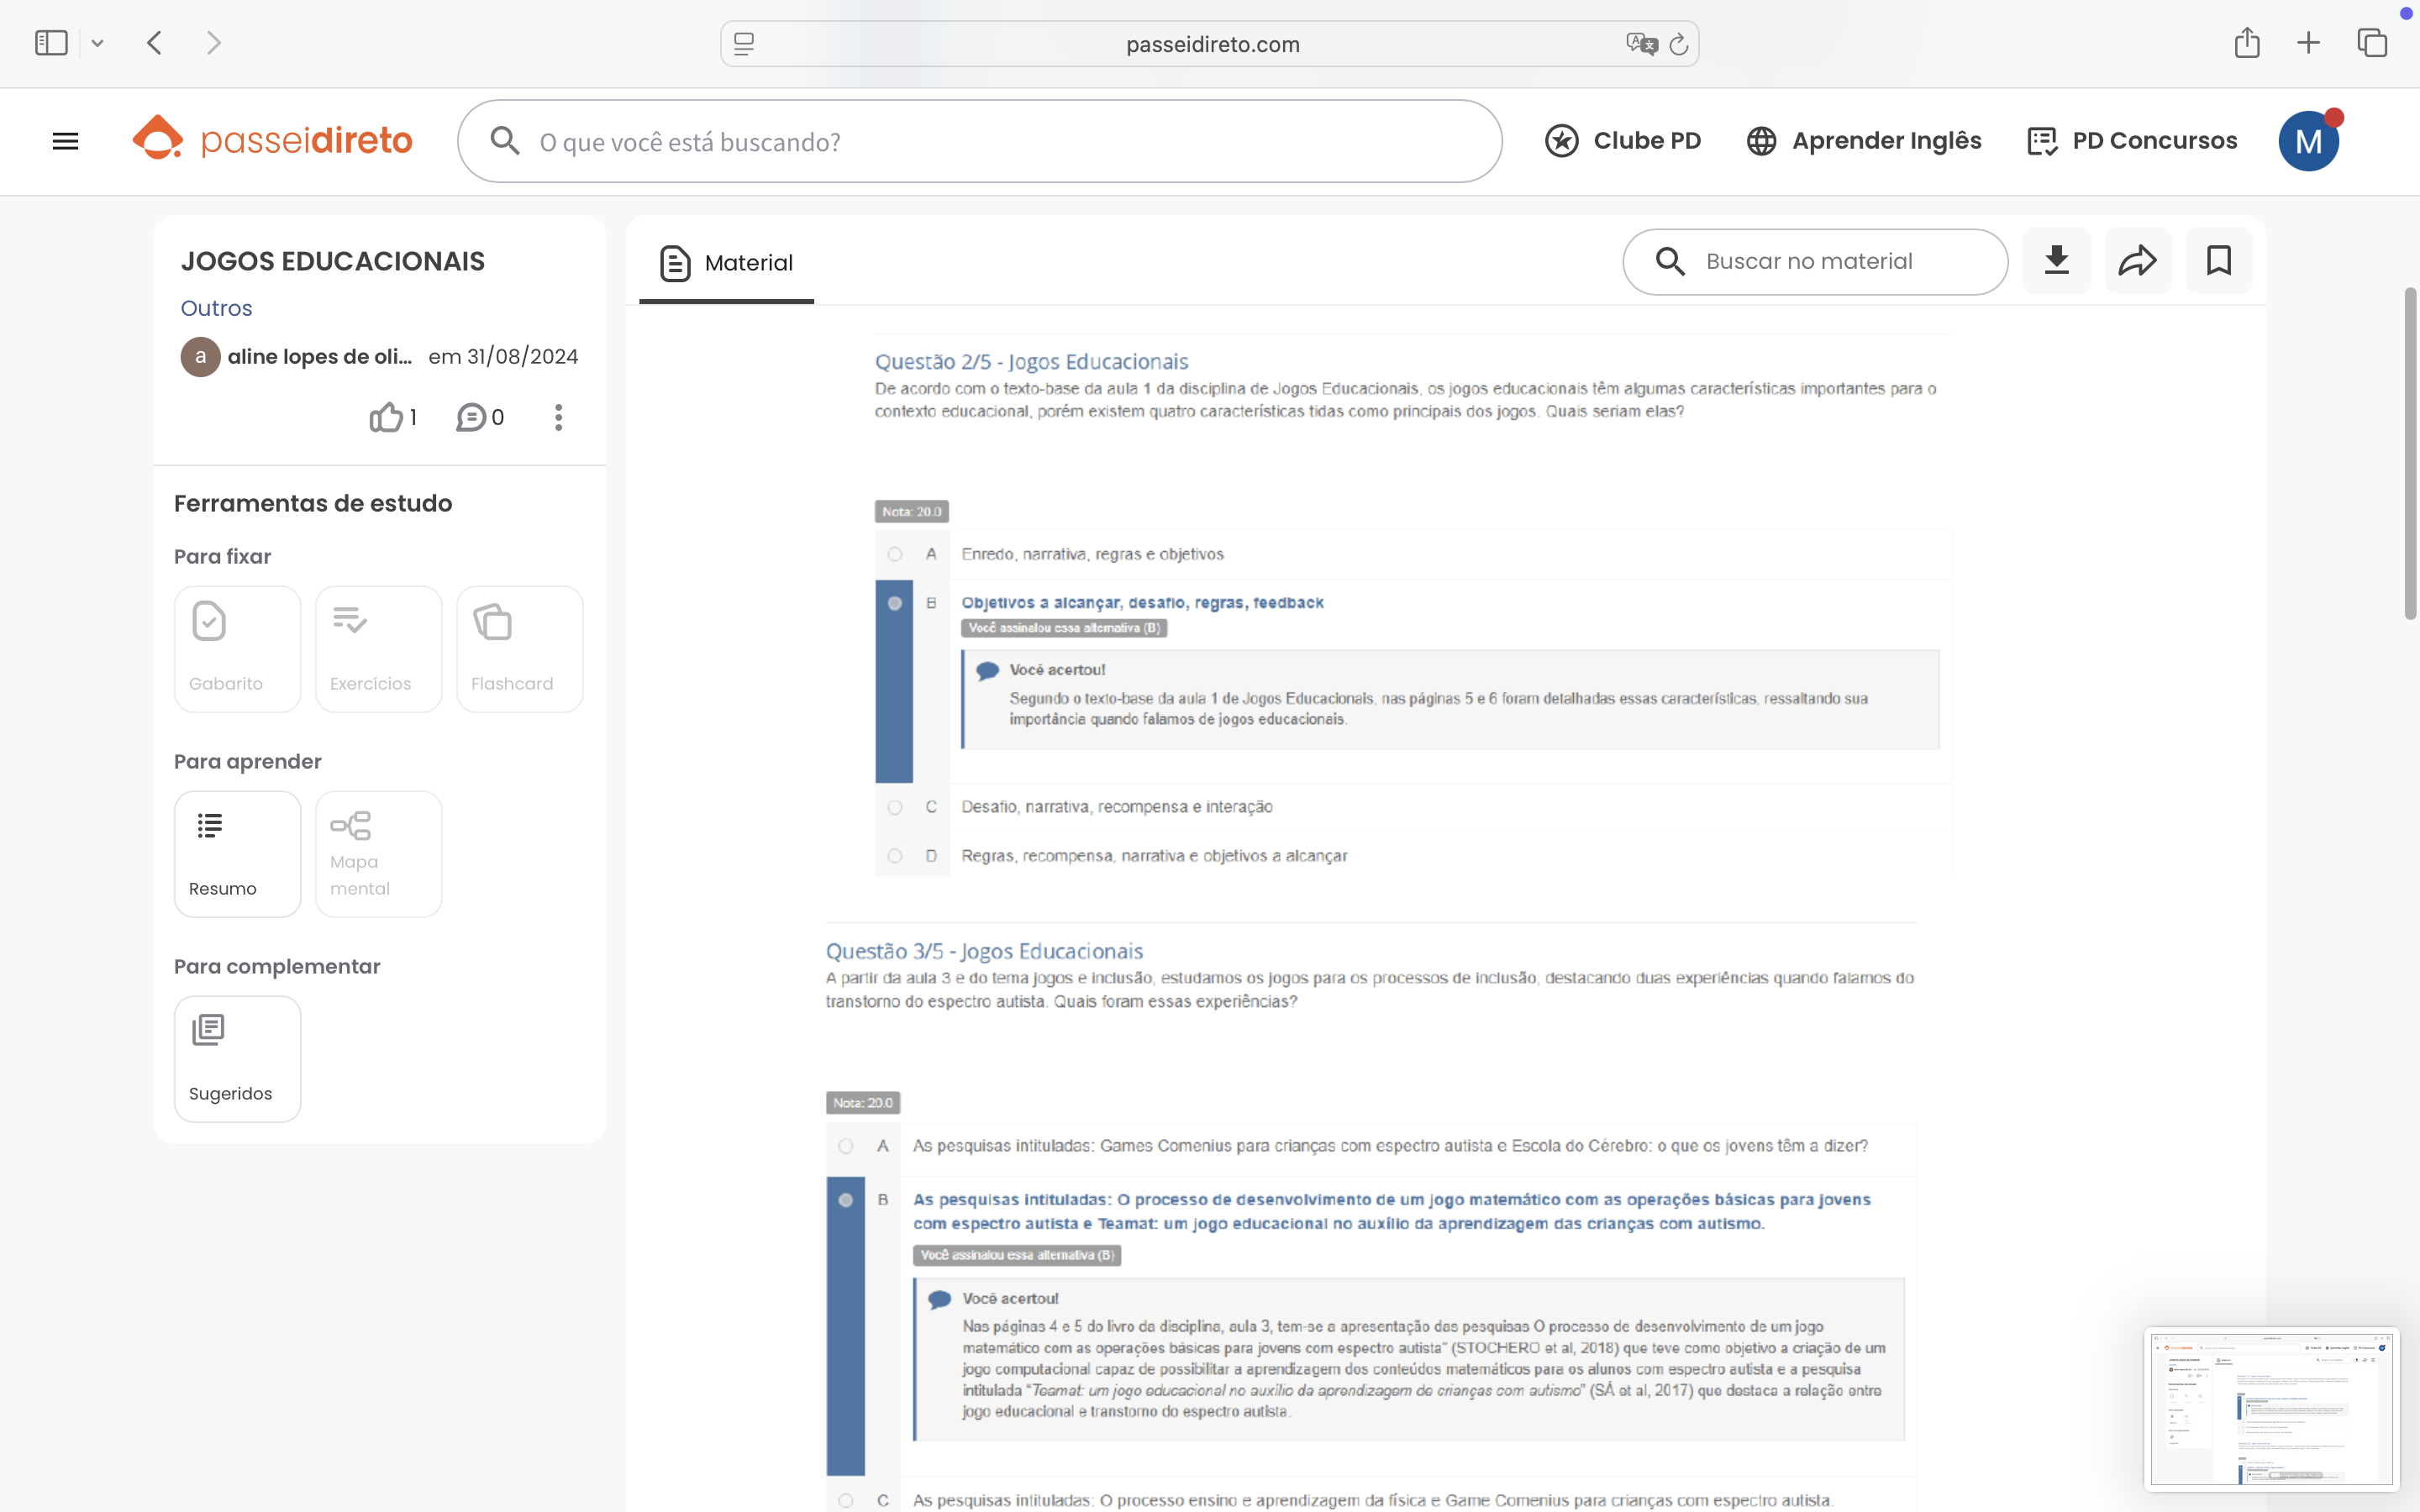Switch to the Material tab
The image size is (2420, 1512).
coord(727,263)
